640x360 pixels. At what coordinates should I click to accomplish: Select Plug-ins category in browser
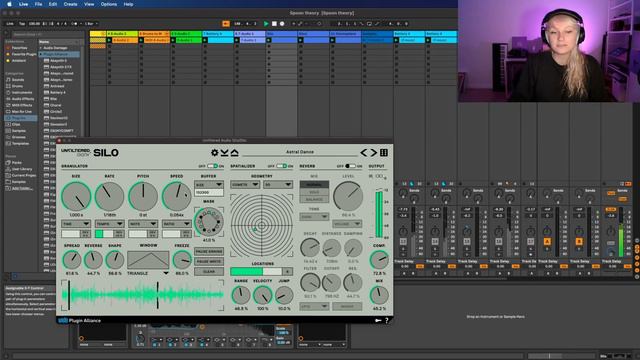pyautogui.click(x=20, y=118)
